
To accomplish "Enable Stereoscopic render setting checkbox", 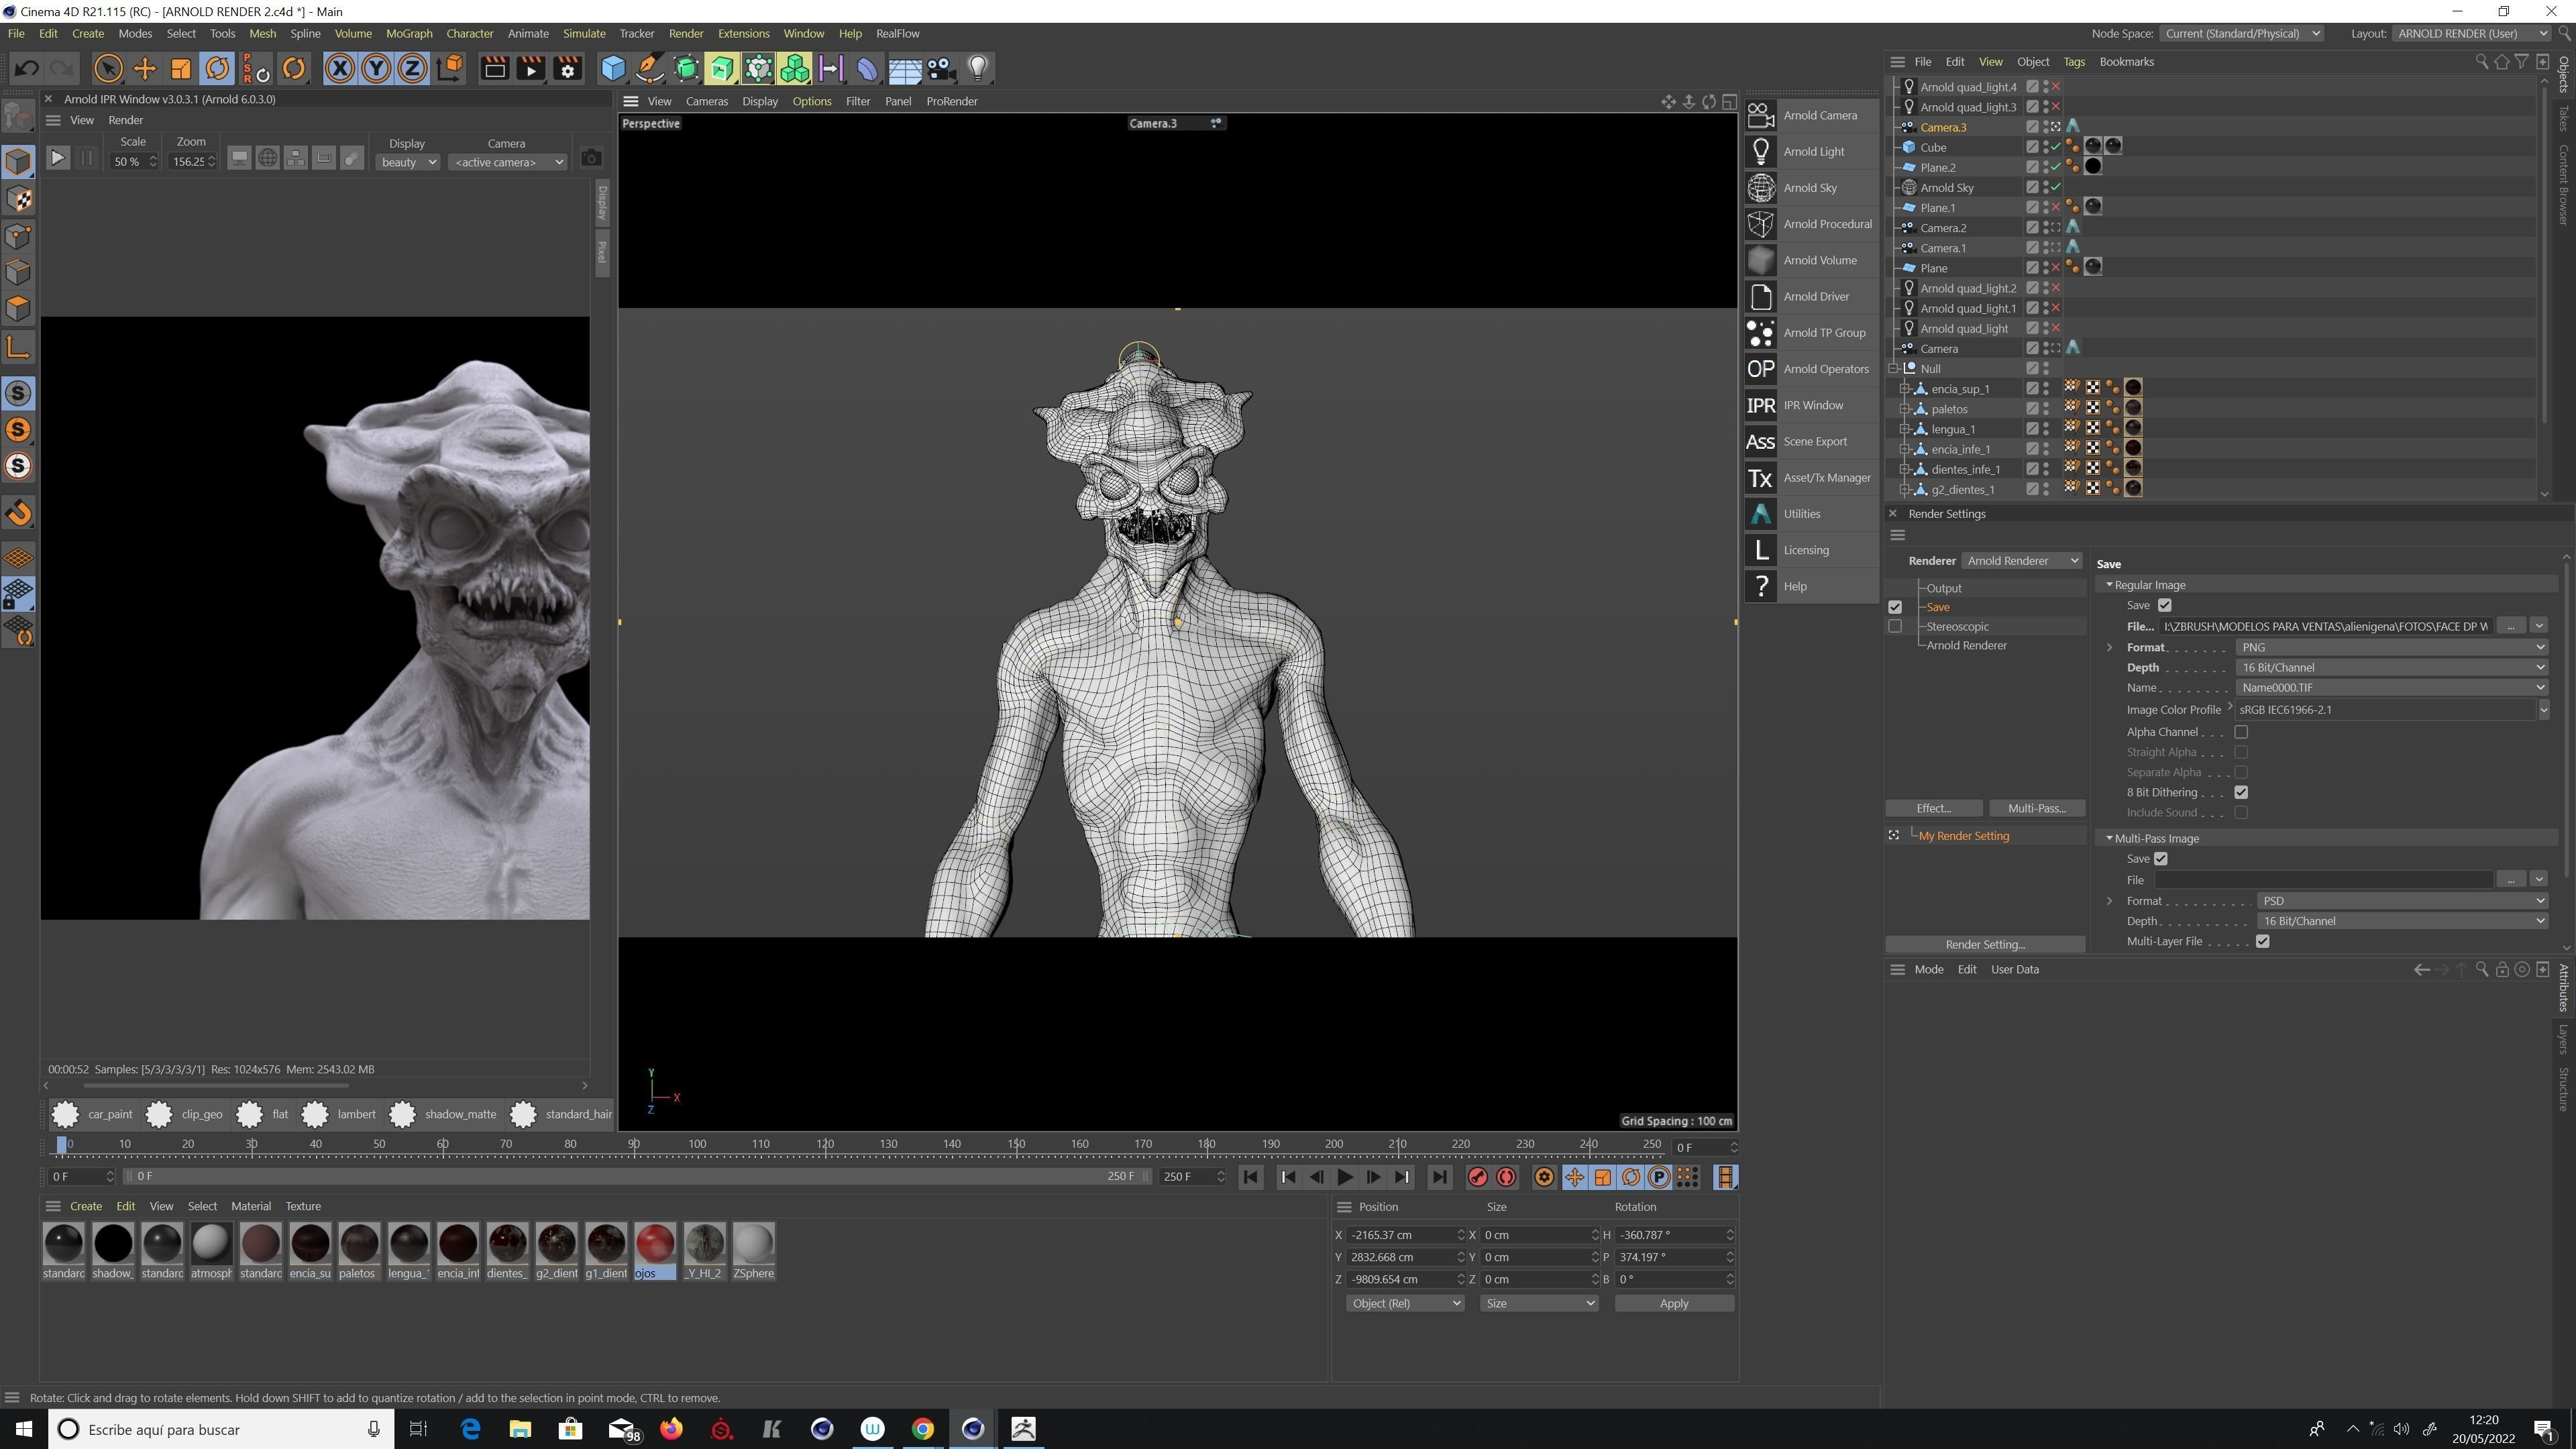I will [x=1895, y=626].
